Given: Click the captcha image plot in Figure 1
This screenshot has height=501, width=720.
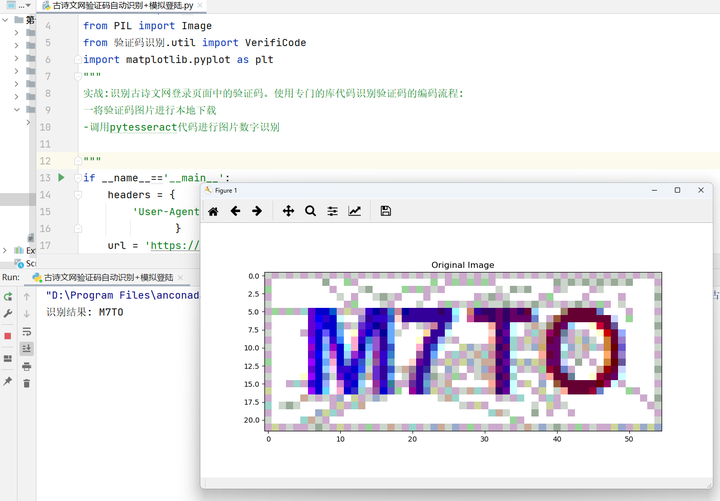Looking at the screenshot, I should [463, 352].
